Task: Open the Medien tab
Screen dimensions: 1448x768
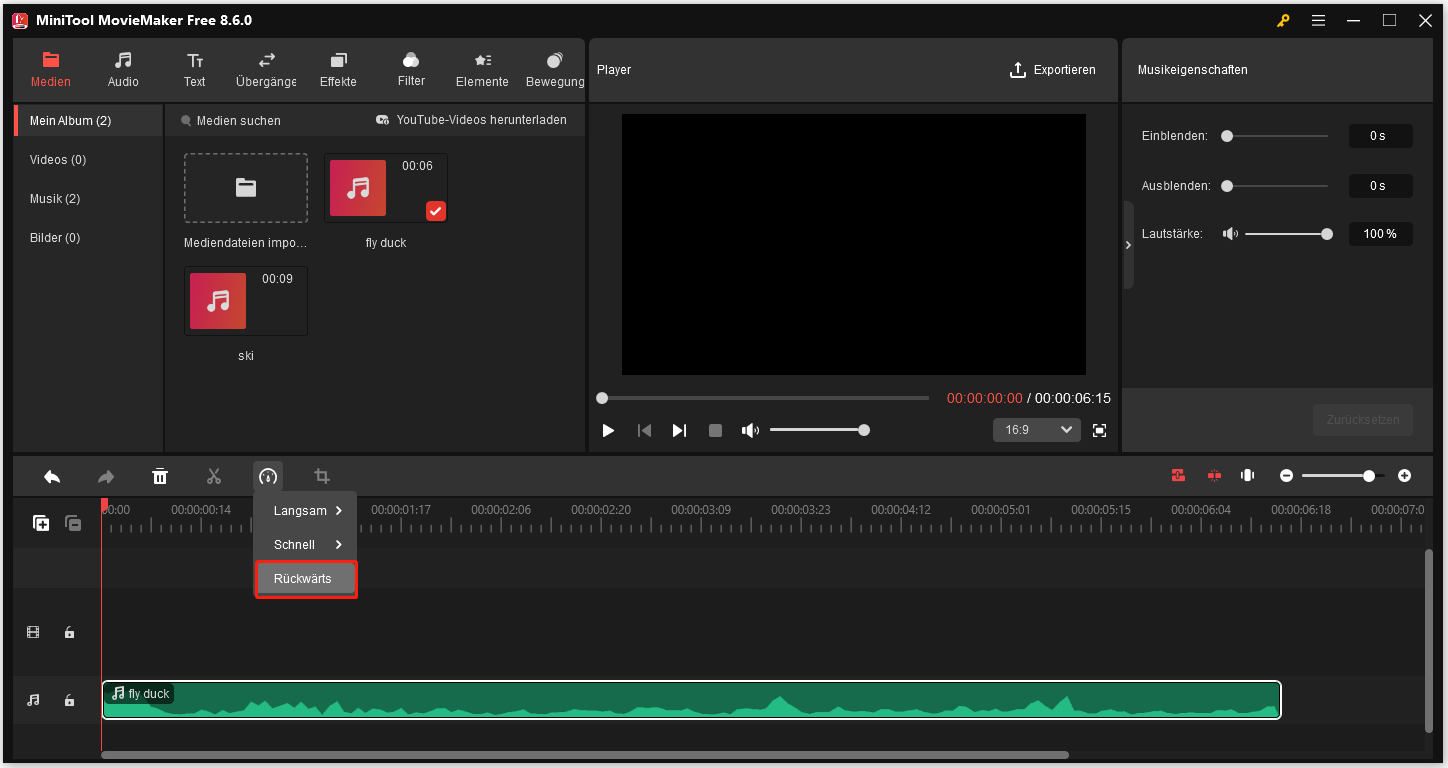Action: coord(50,70)
